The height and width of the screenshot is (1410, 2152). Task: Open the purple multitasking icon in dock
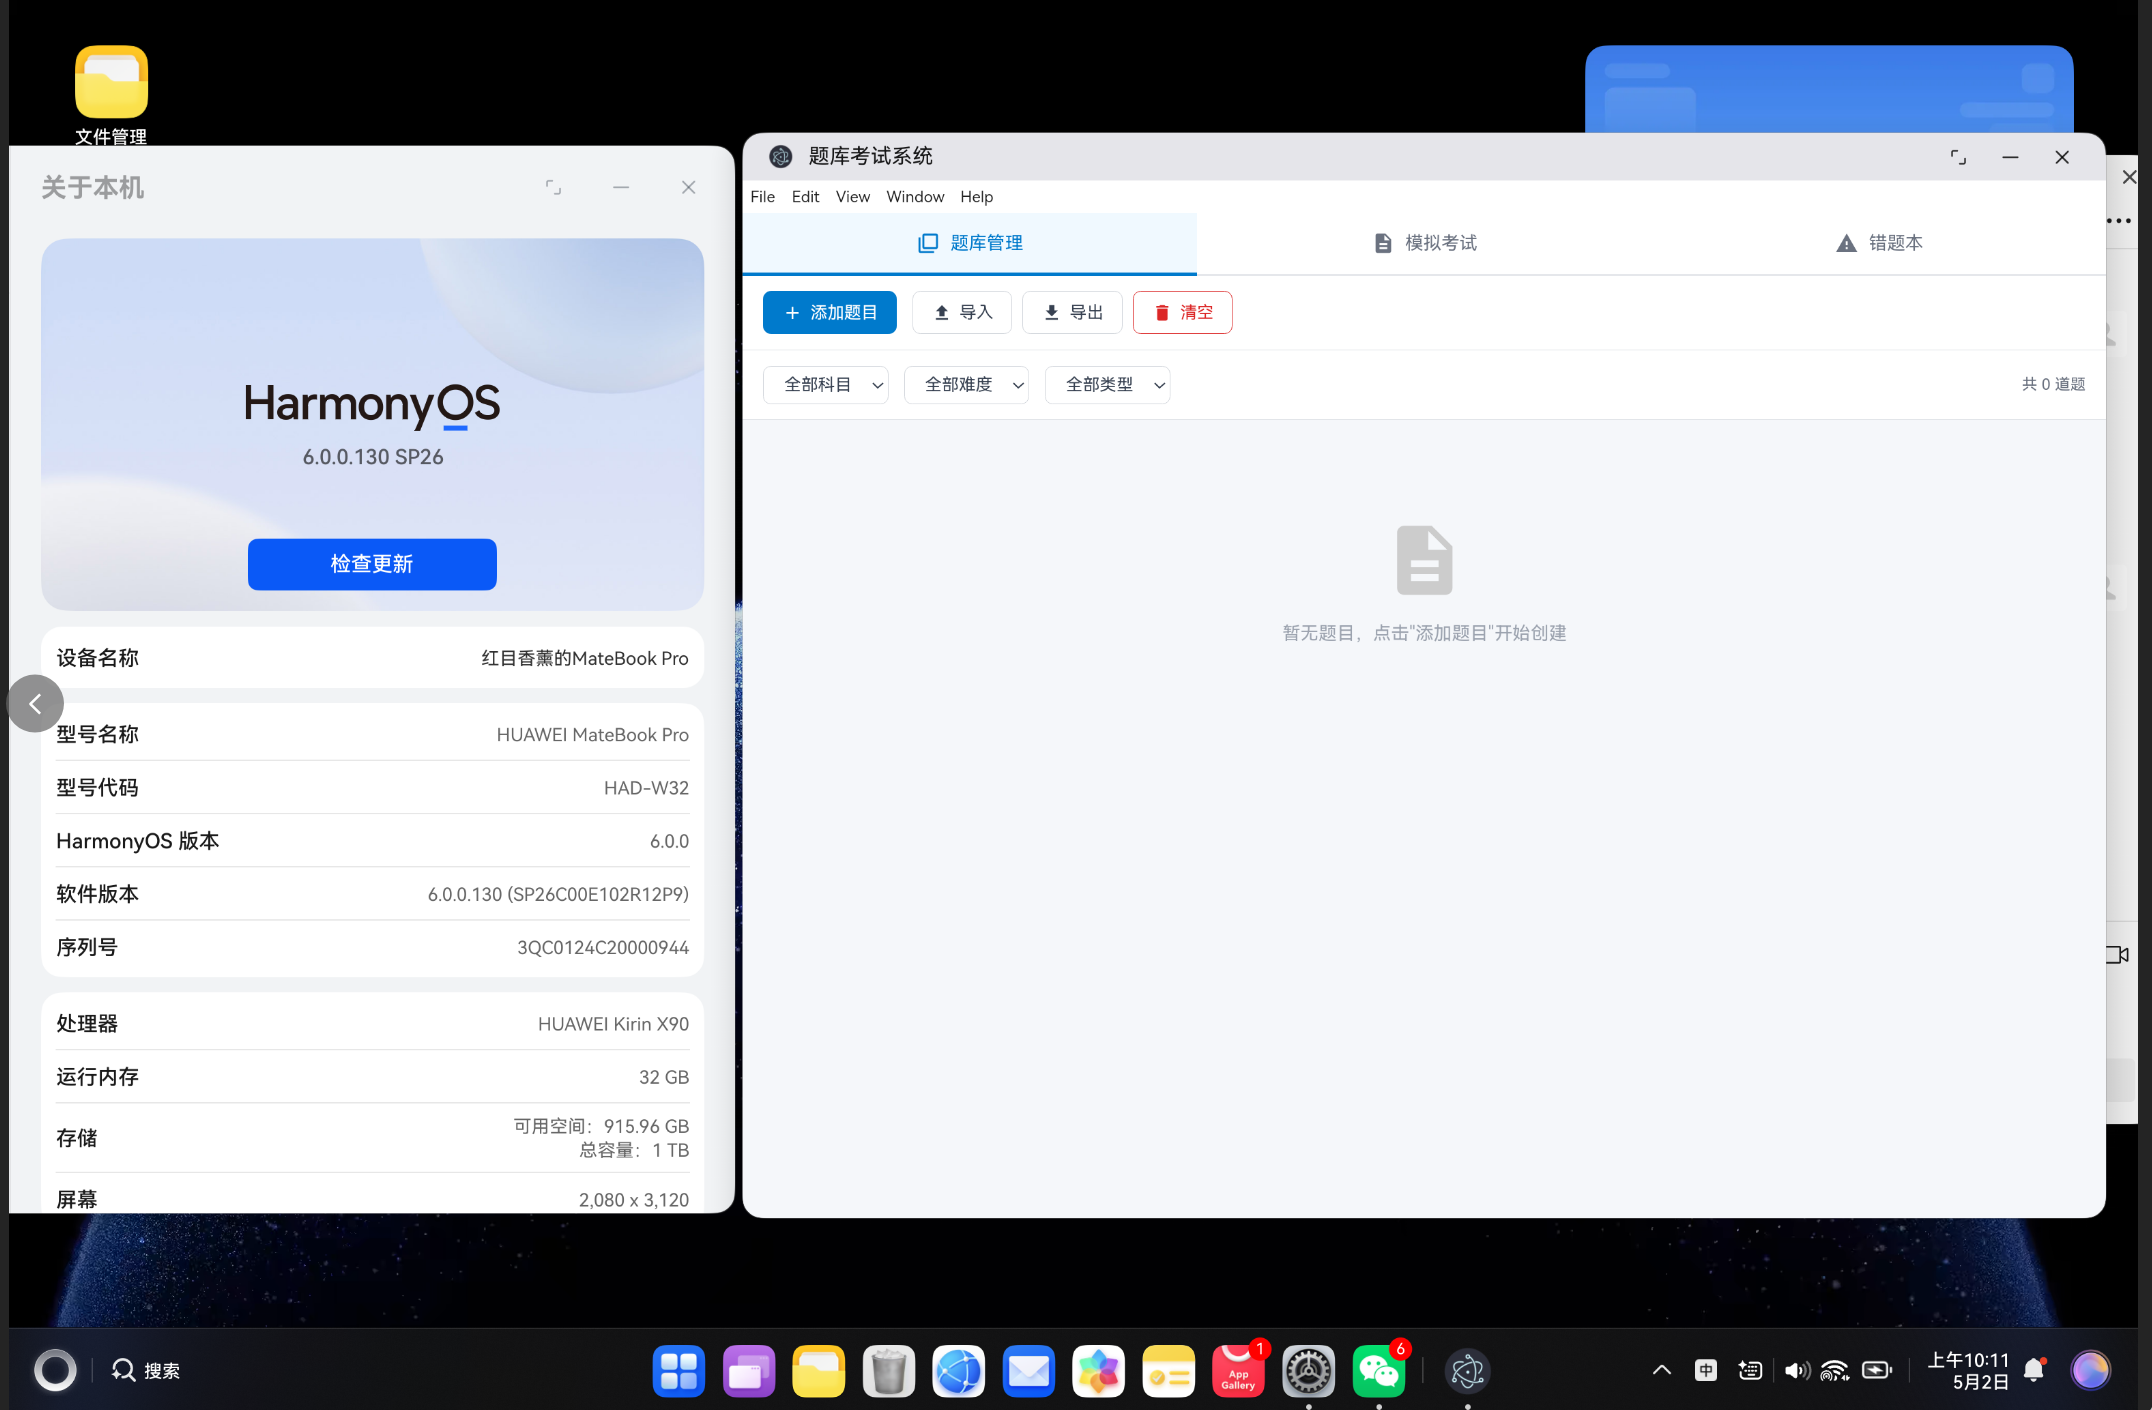(x=748, y=1371)
